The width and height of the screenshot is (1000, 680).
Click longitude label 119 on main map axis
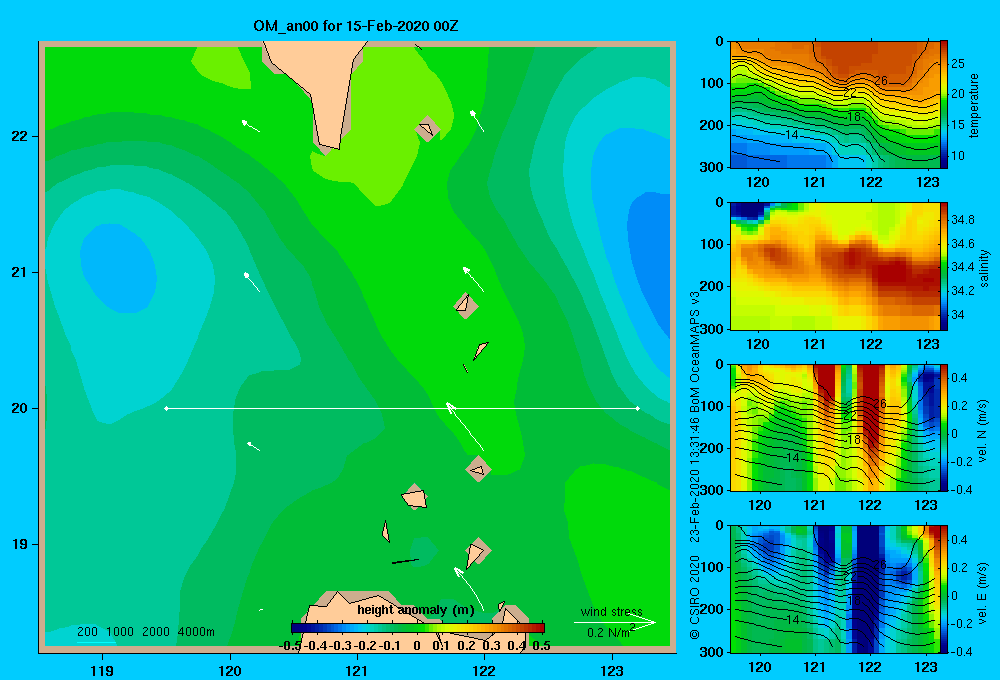click(102, 670)
